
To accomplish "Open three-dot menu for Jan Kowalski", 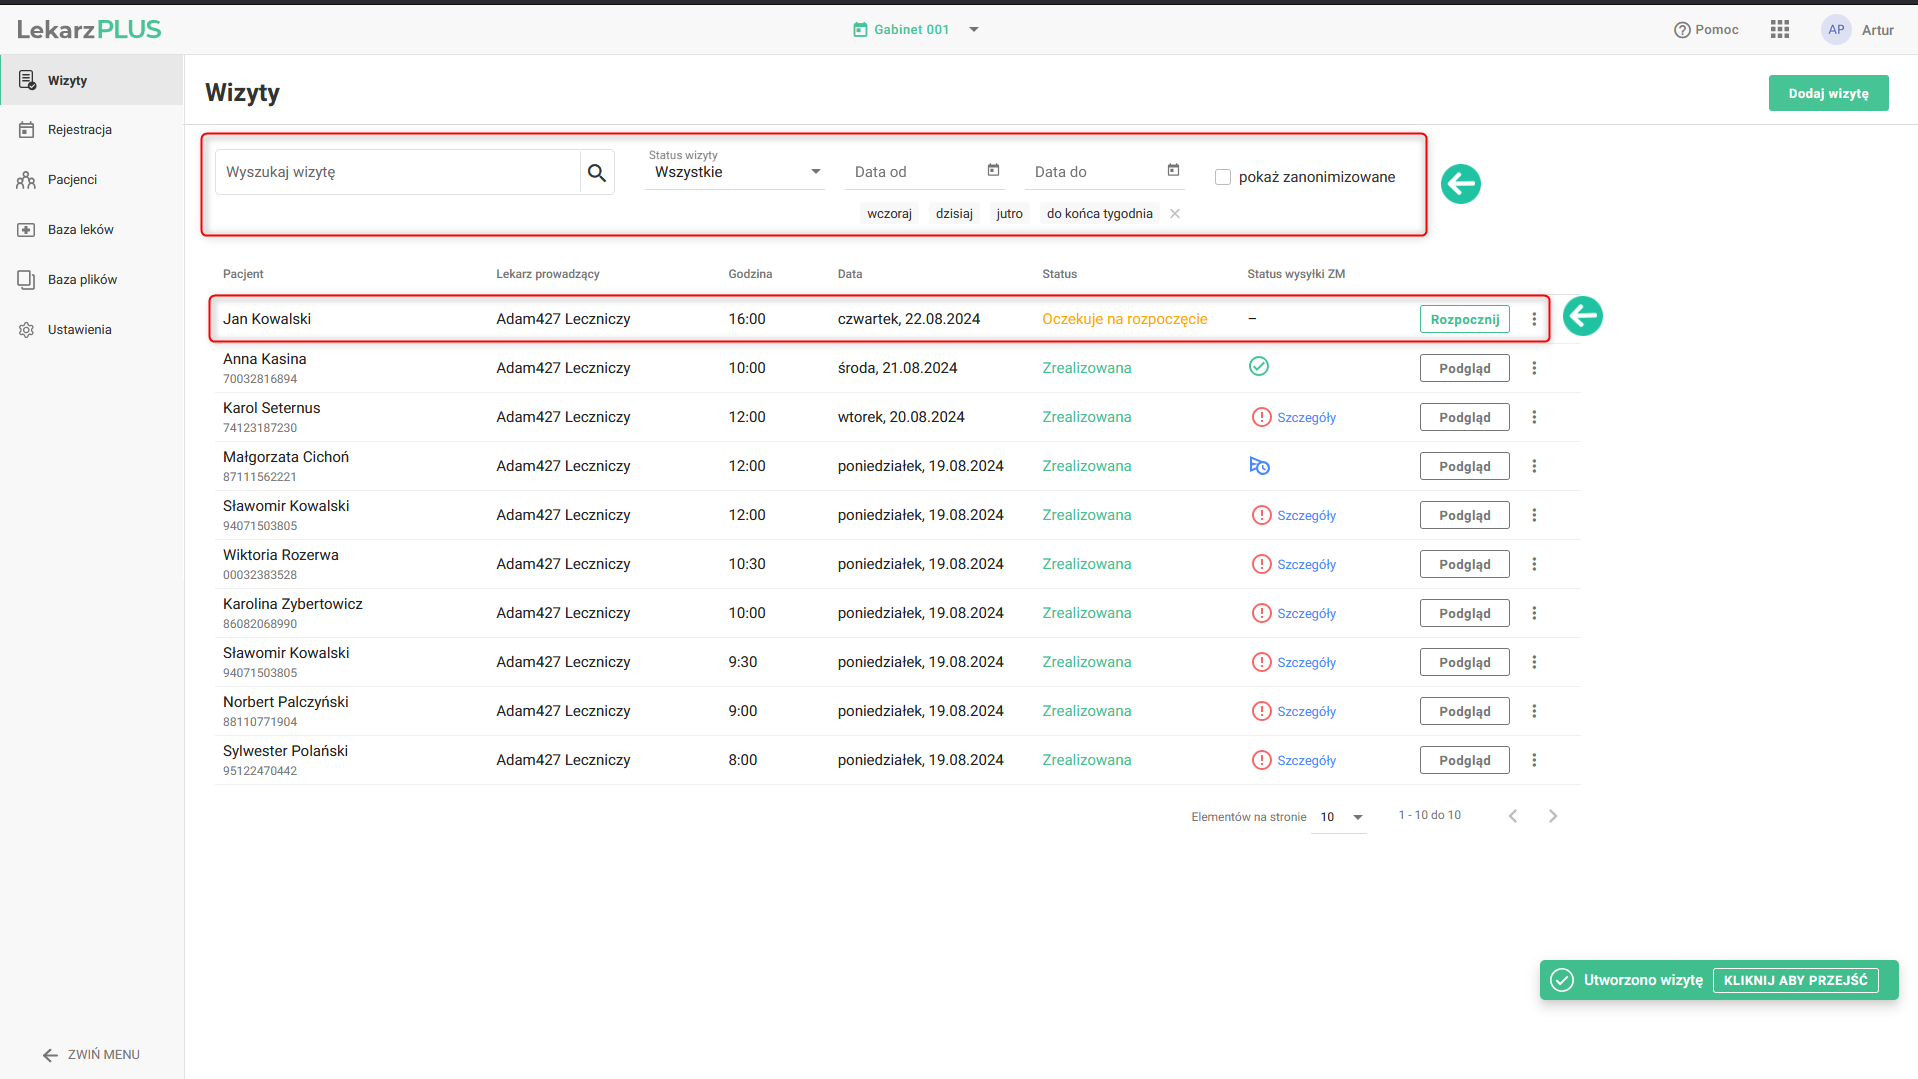I will (1534, 319).
